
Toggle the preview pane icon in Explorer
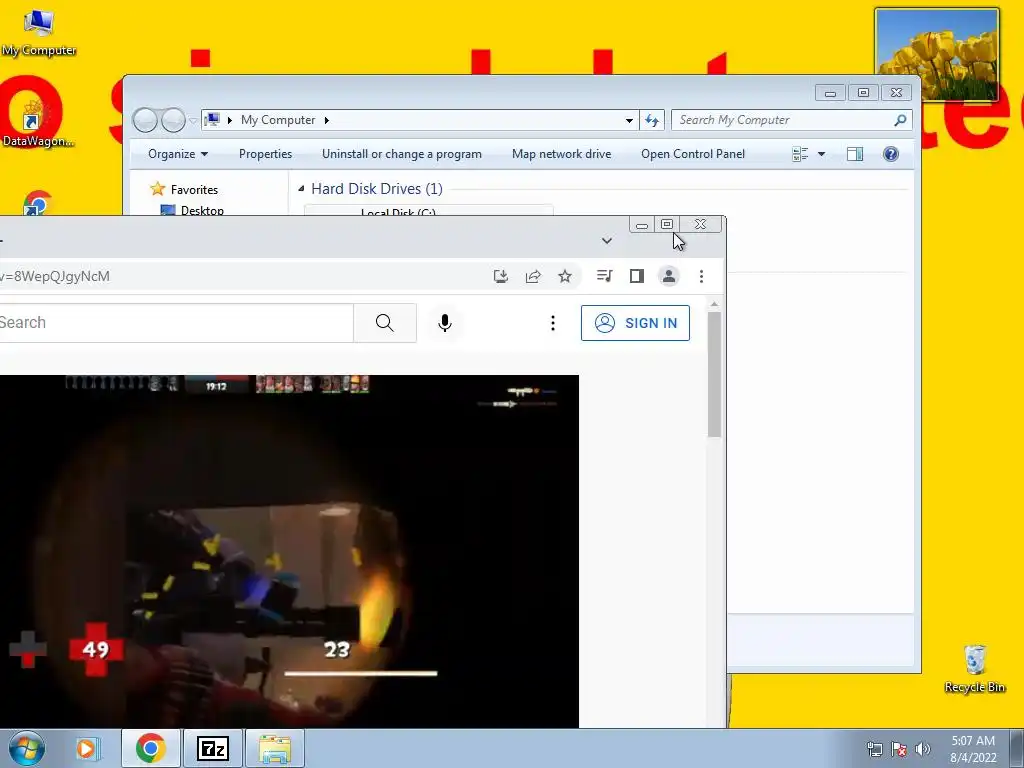[x=855, y=154]
